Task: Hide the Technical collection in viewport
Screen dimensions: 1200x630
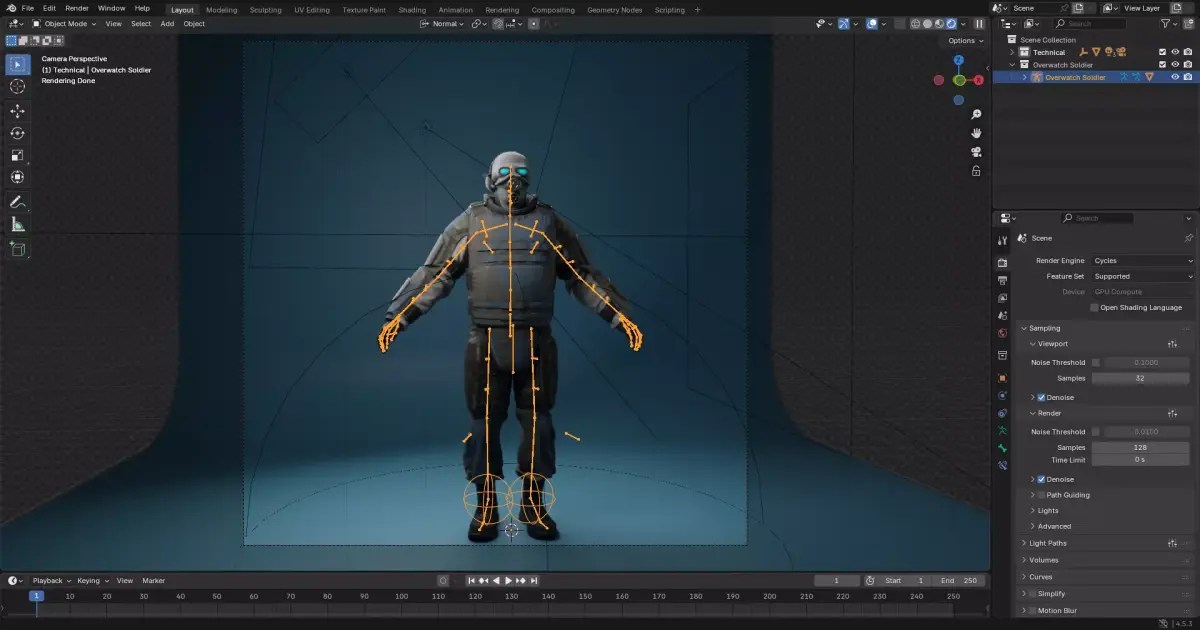Action: pyautogui.click(x=1175, y=52)
